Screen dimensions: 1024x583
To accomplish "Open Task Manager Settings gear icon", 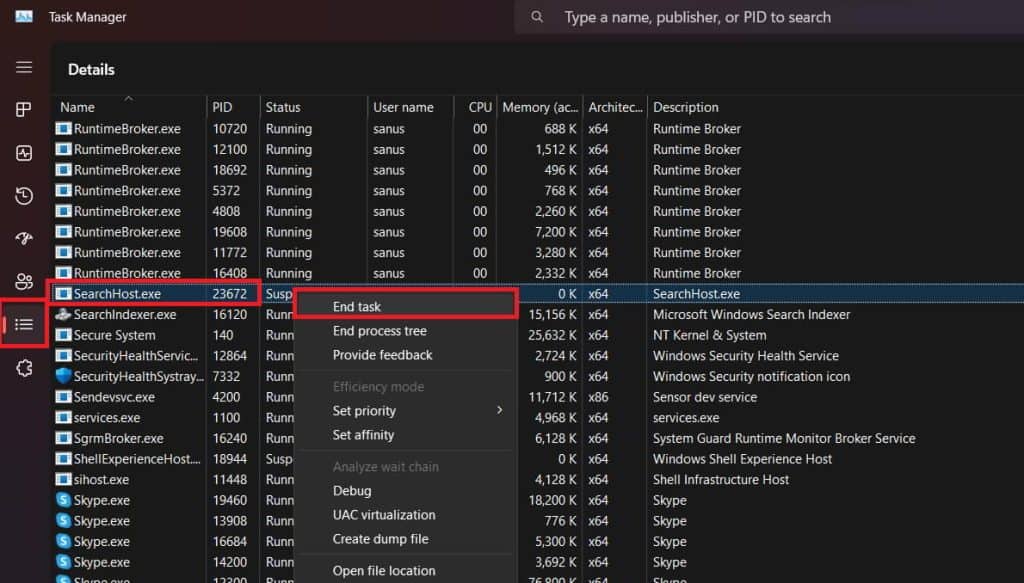I will [24, 368].
